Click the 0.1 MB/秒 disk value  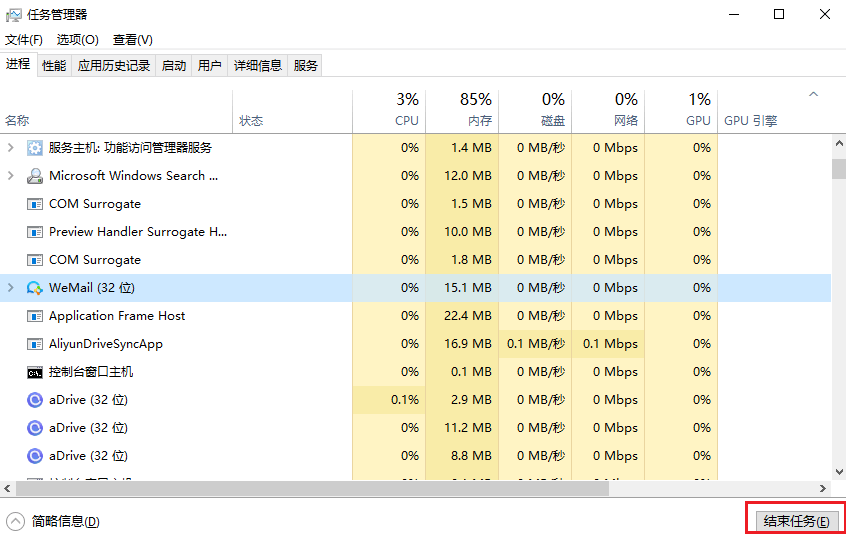tap(536, 344)
